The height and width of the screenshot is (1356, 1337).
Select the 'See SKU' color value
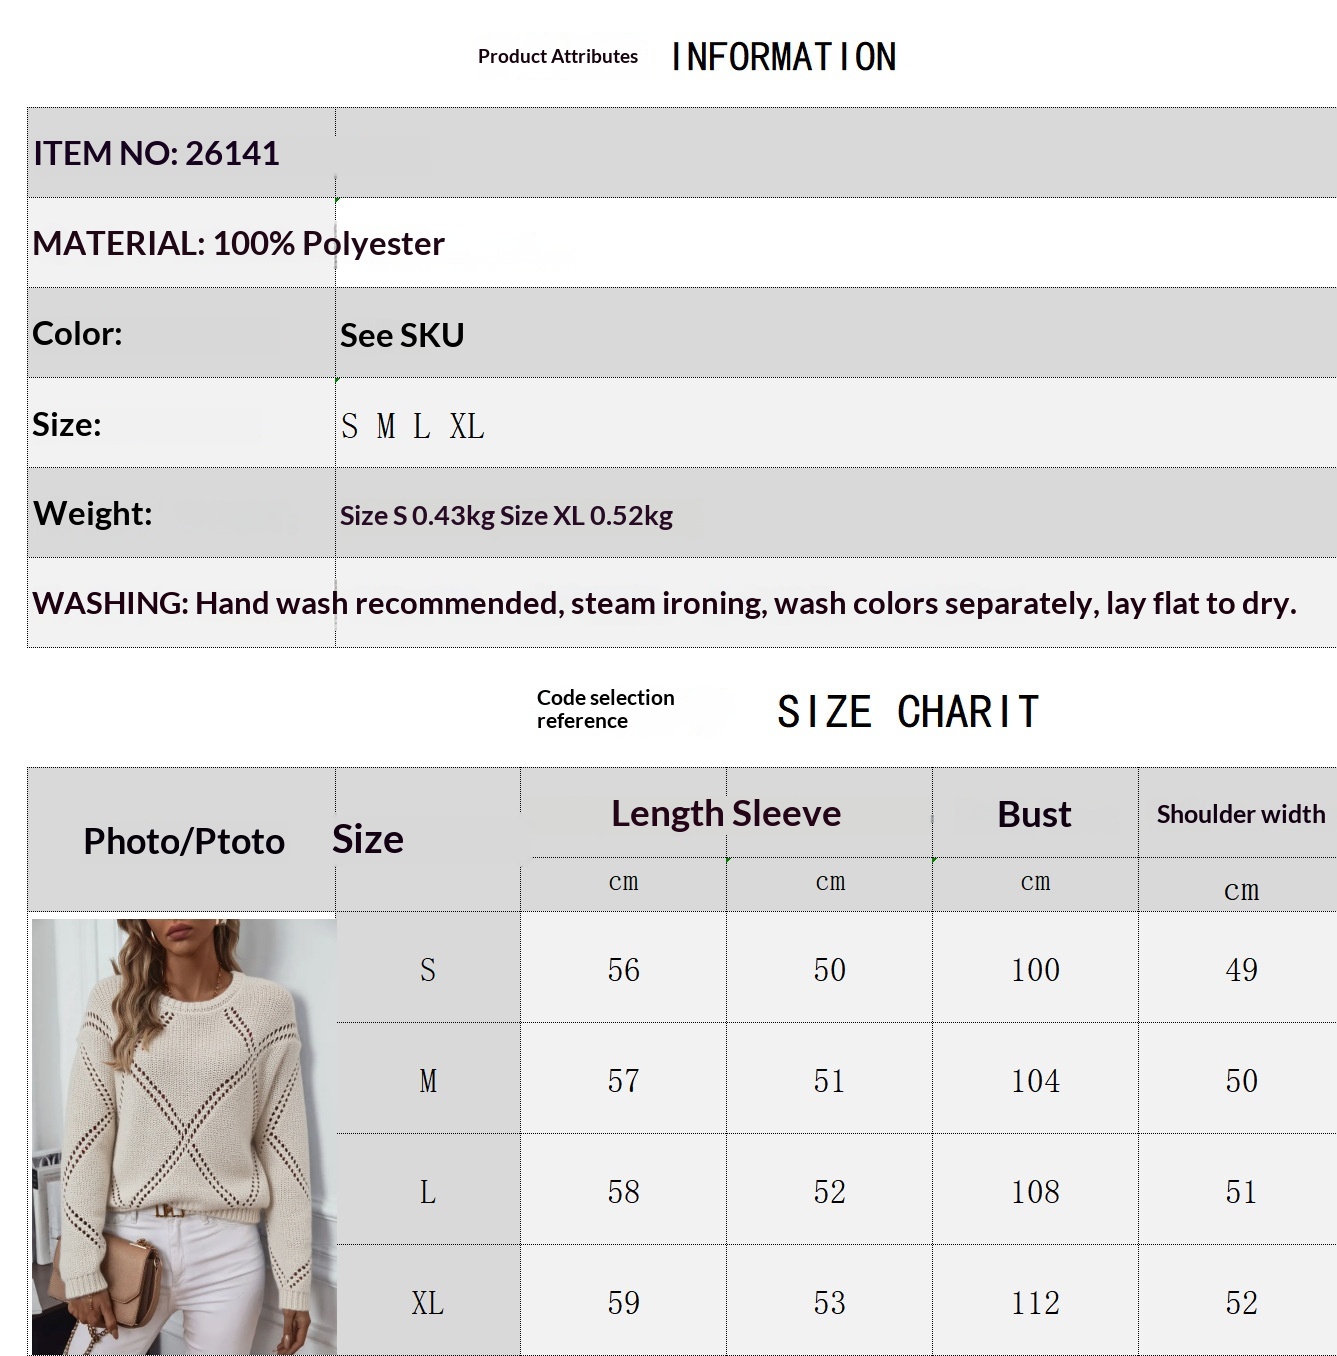[x=402, y=335]
